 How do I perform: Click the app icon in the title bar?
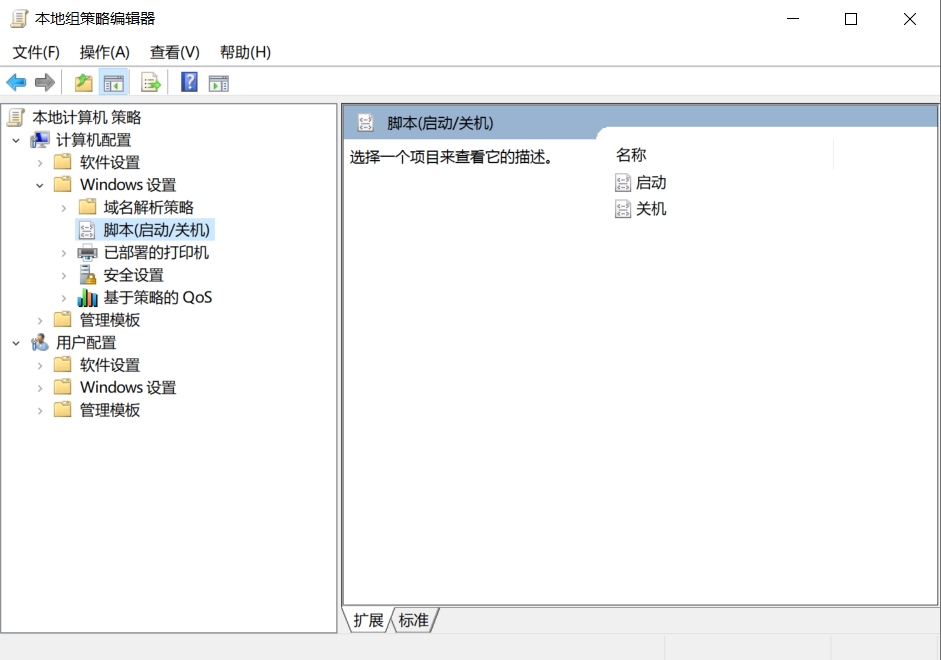click(x=19, y=19)
